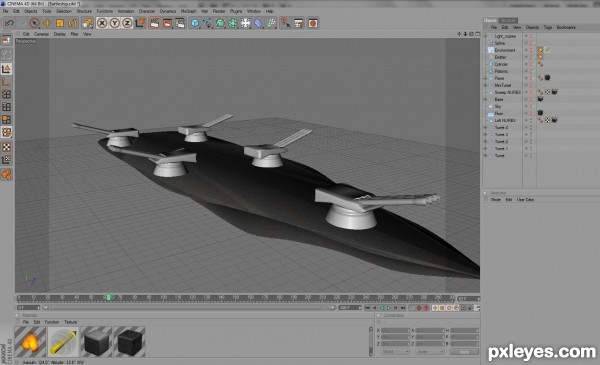Select the Object Axis tool in left sidebar
This screenshot has height=365, width=600.
7,81
